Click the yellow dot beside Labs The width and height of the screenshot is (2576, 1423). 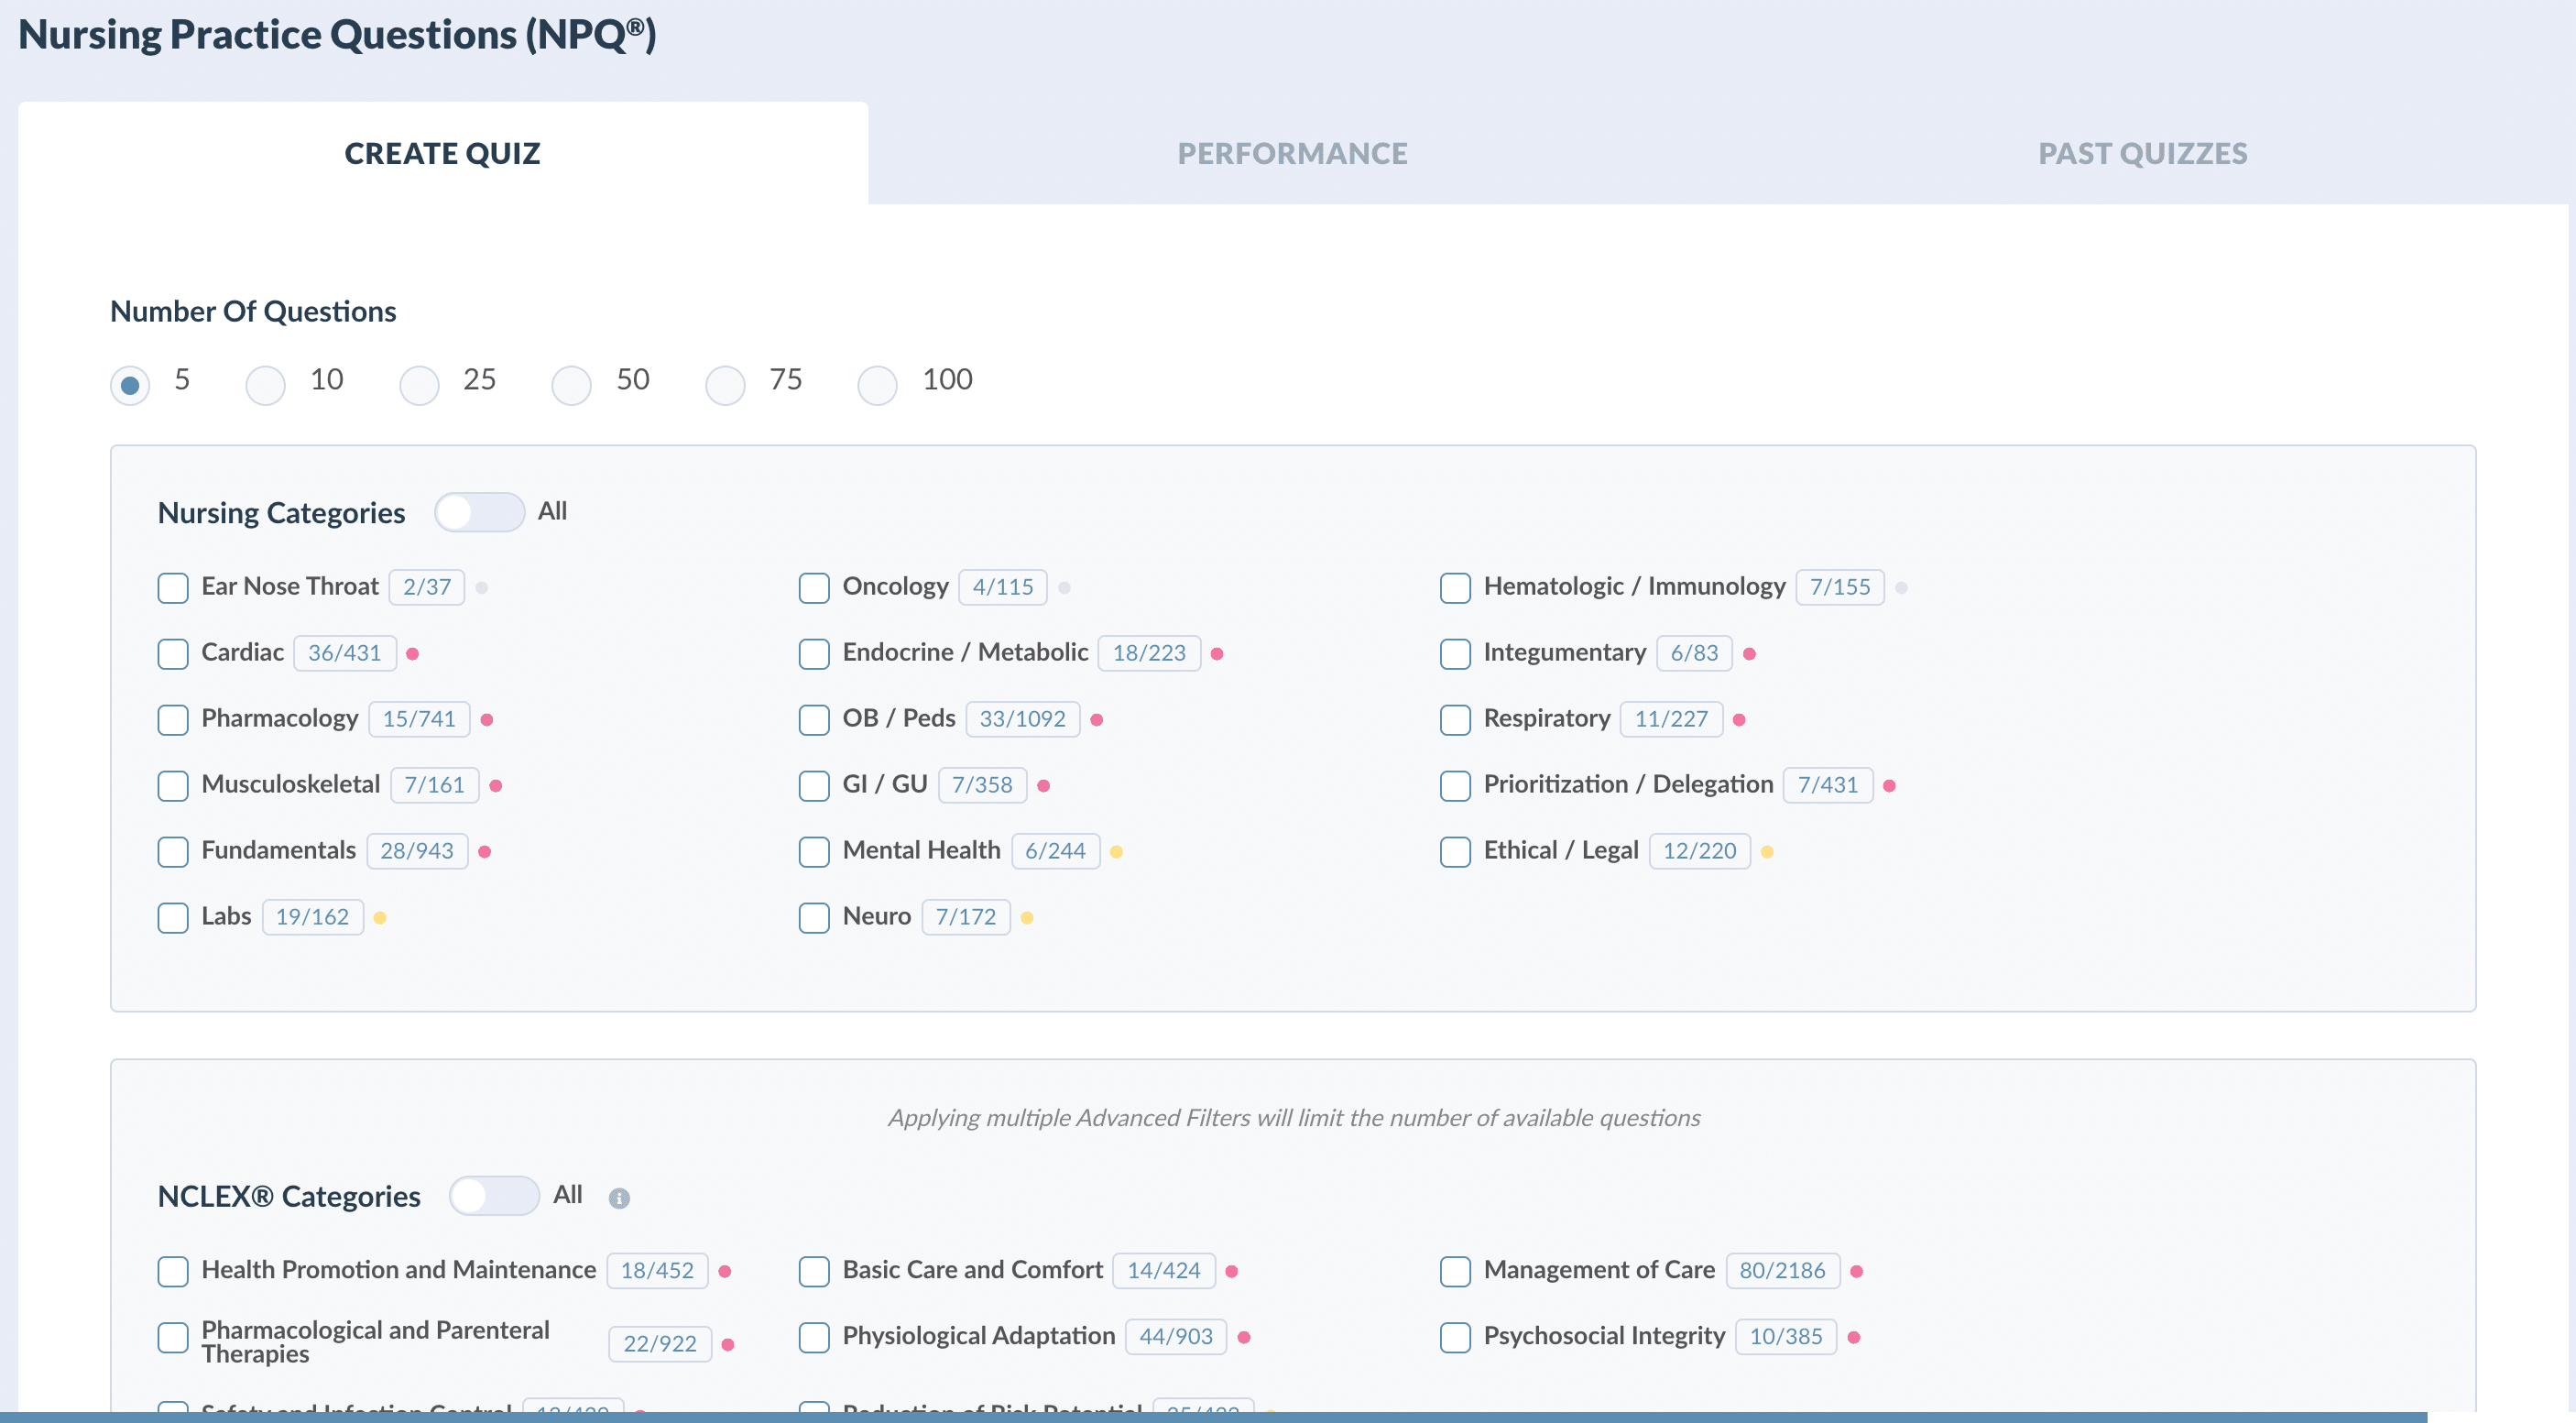[380, 918]
